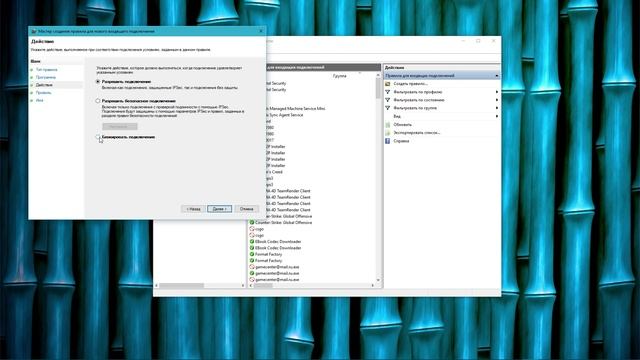The width and height of the screenshot is (640, 360).
Task: Expand submenu arrow of Фильтровать по профилю
Action: tap(497, 92)
